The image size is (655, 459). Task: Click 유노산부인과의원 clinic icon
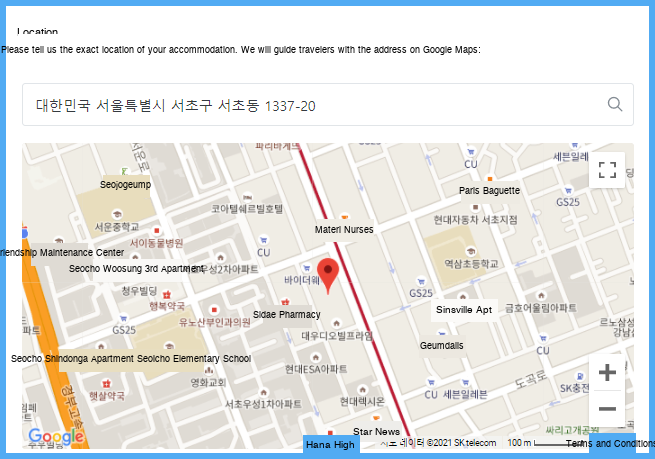214,309
